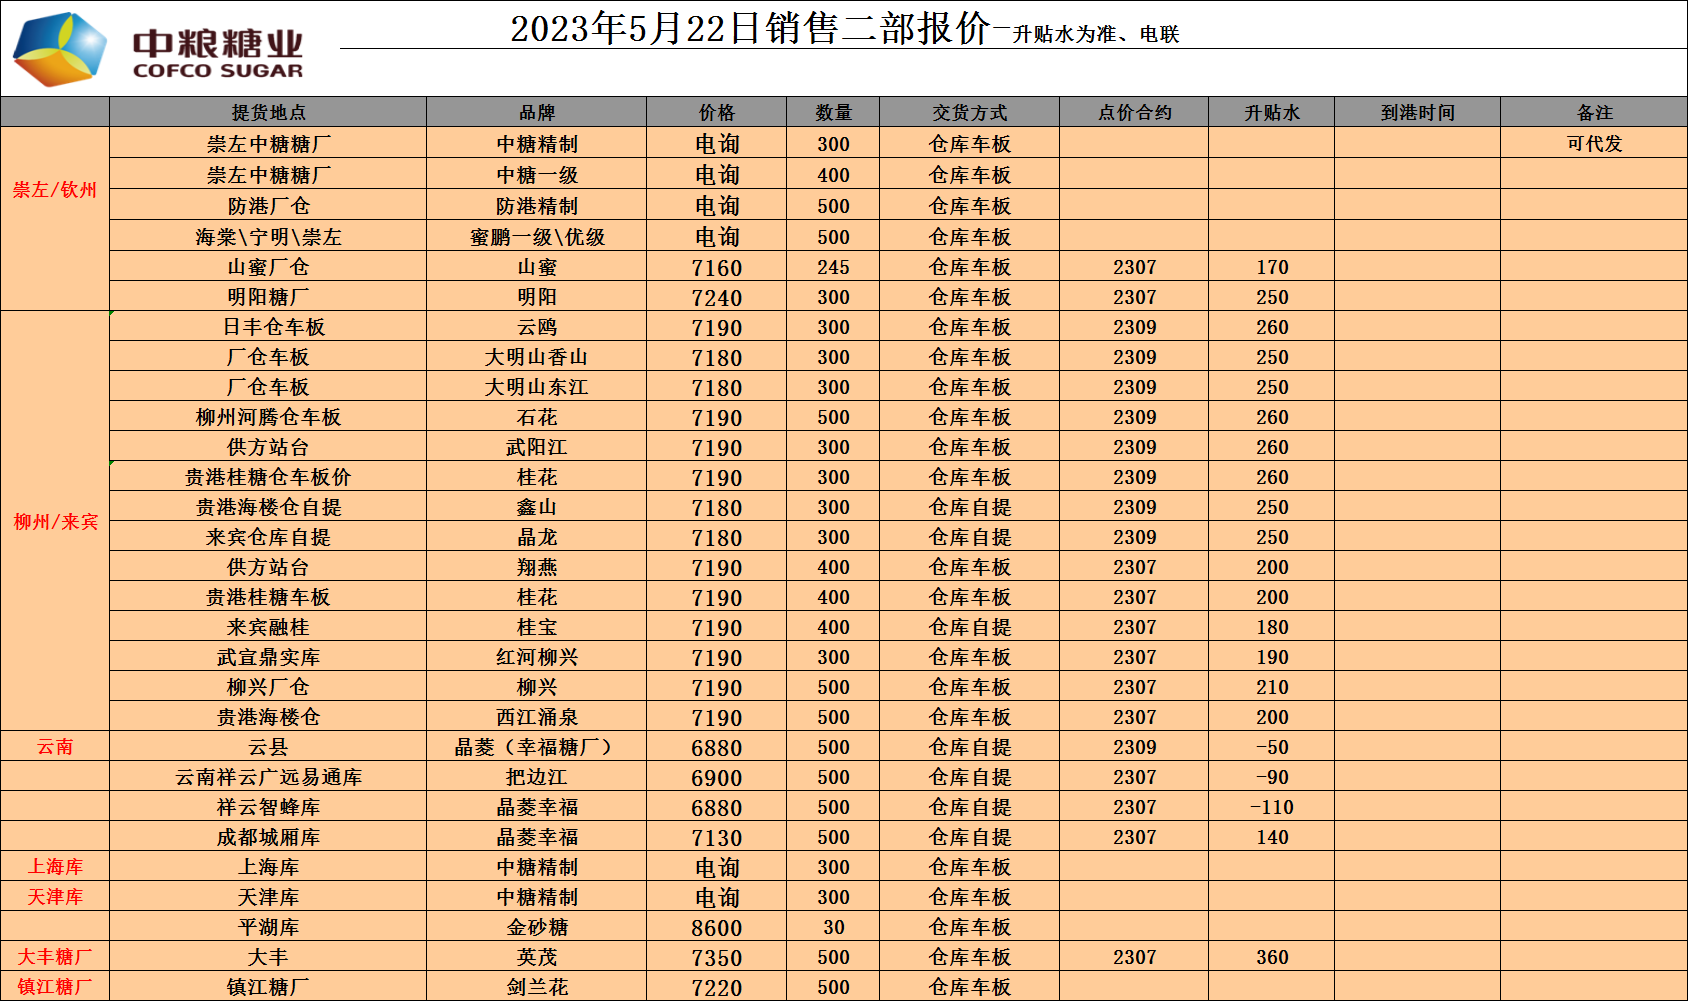Image resolution: width=1688 pixels, height=1001 pixels.
Task: Click the 崇左/钦州 region label
Action: pos(55,190)
